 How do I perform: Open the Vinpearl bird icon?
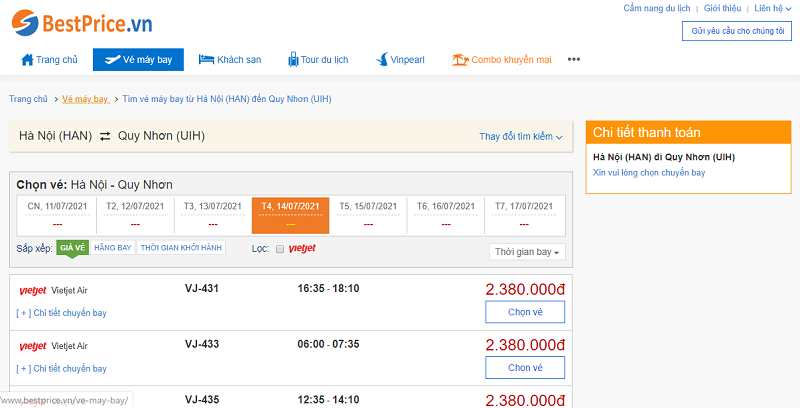click(x=382, y=60)
